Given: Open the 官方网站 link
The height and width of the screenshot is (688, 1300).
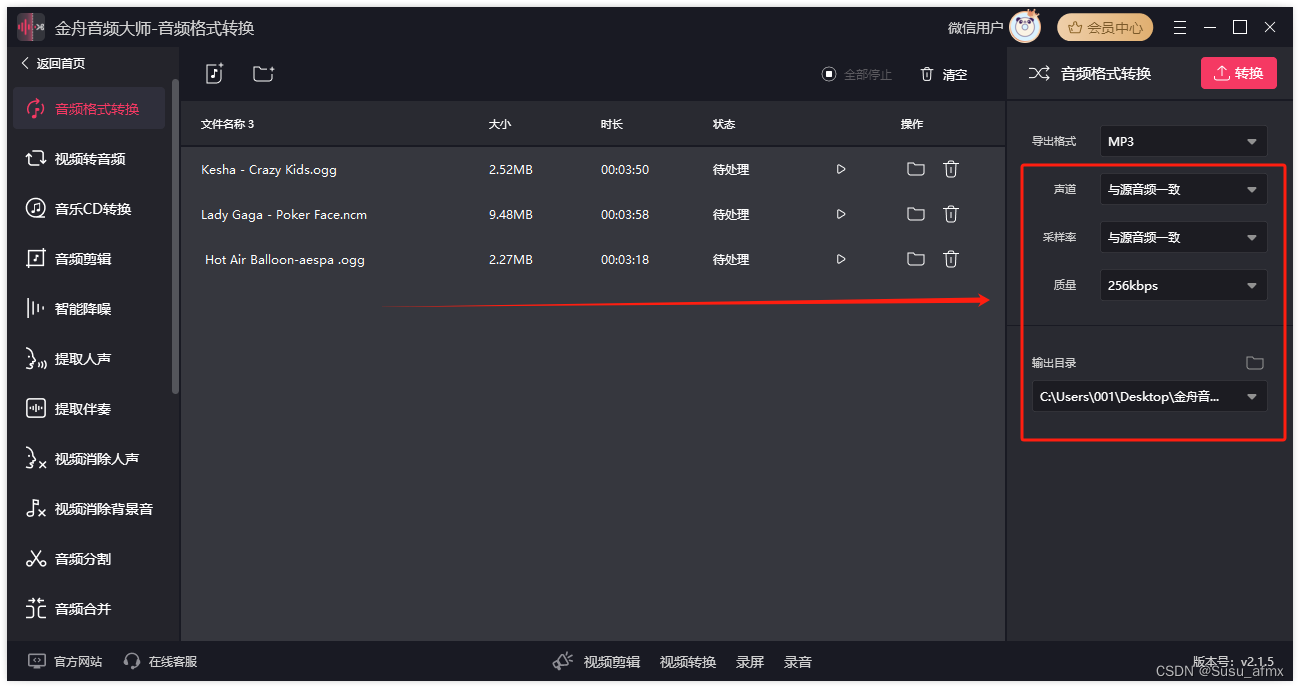Looking at the screenshot, I should point(65,661).
